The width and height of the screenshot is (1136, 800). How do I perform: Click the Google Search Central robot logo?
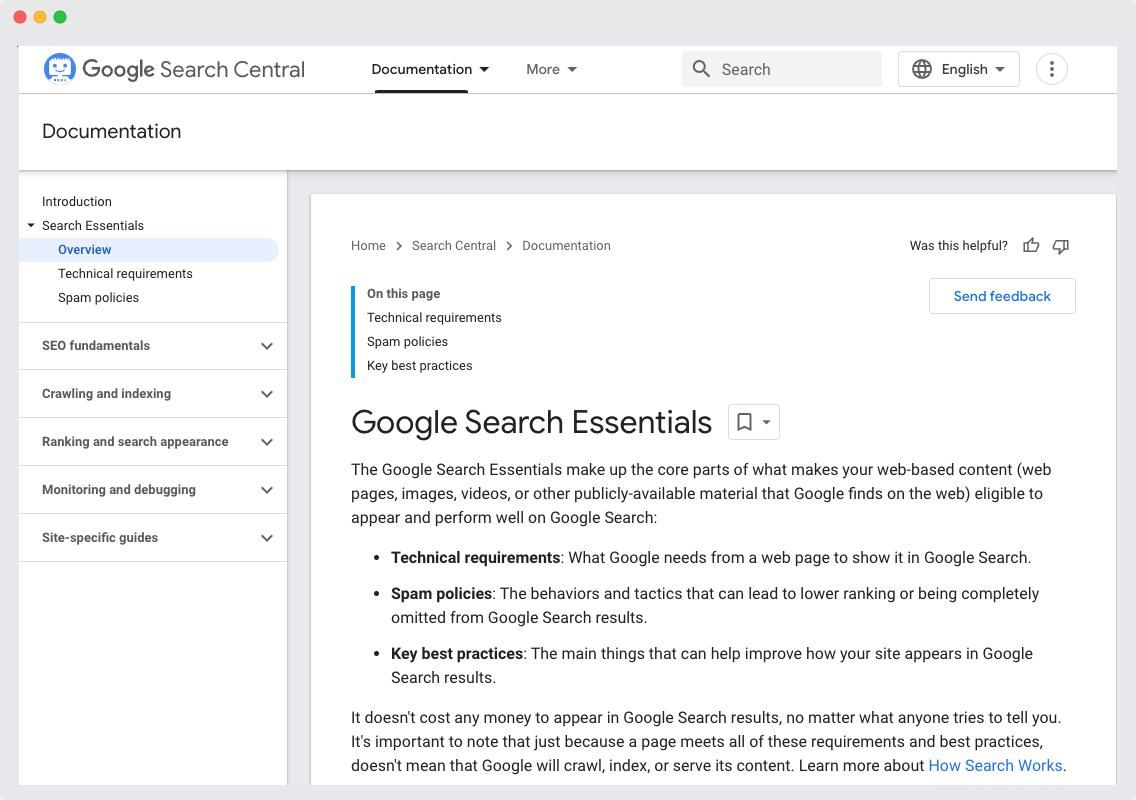(x=59, y=69)
